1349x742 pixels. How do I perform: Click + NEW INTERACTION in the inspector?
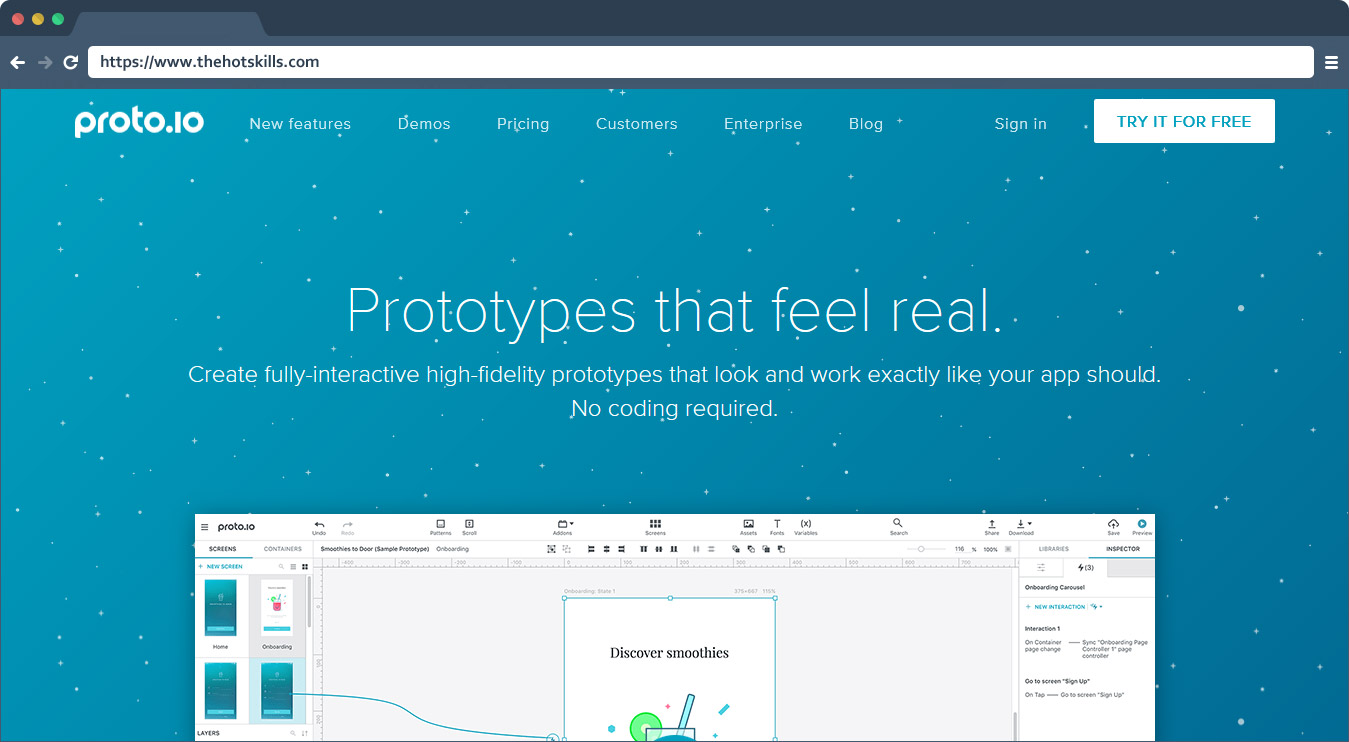[x=1055, y=607]
